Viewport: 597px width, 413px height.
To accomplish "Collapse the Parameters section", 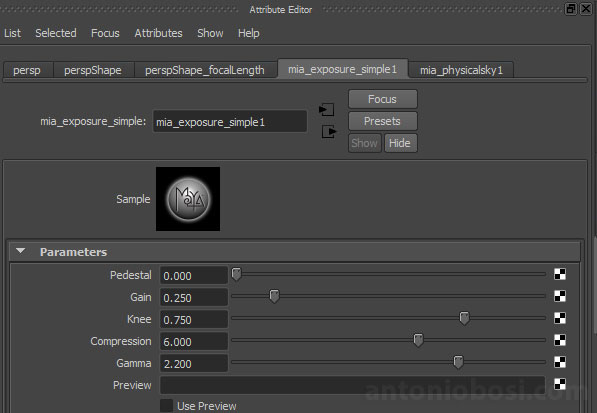I will point(21,251).
